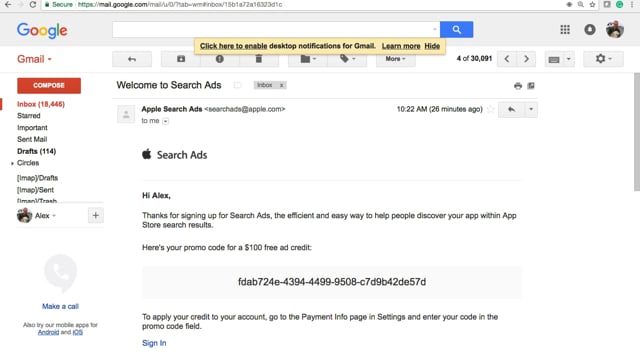Toggle the importance marker beside subject
Viewport: 640px width, 360px height.
(237, 85)
